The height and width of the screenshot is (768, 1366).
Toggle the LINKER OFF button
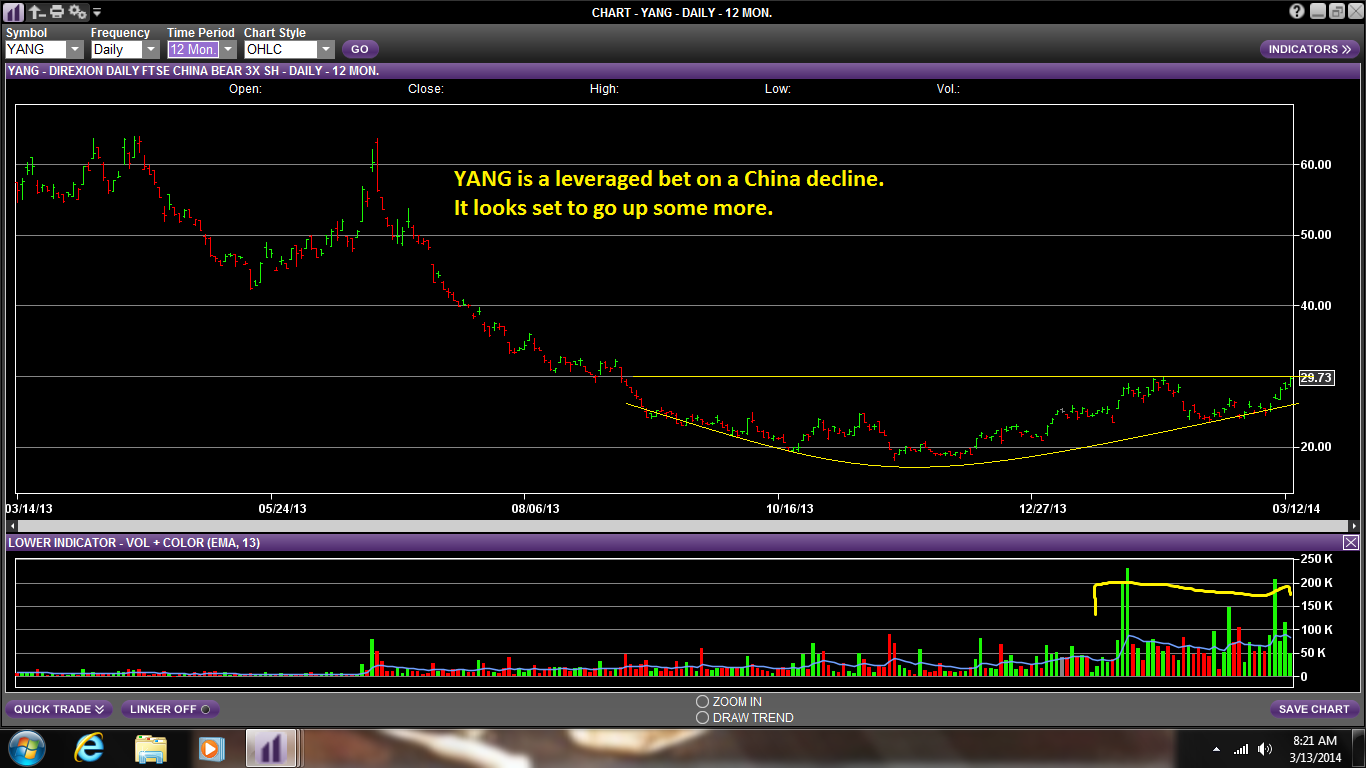point(170,709)
